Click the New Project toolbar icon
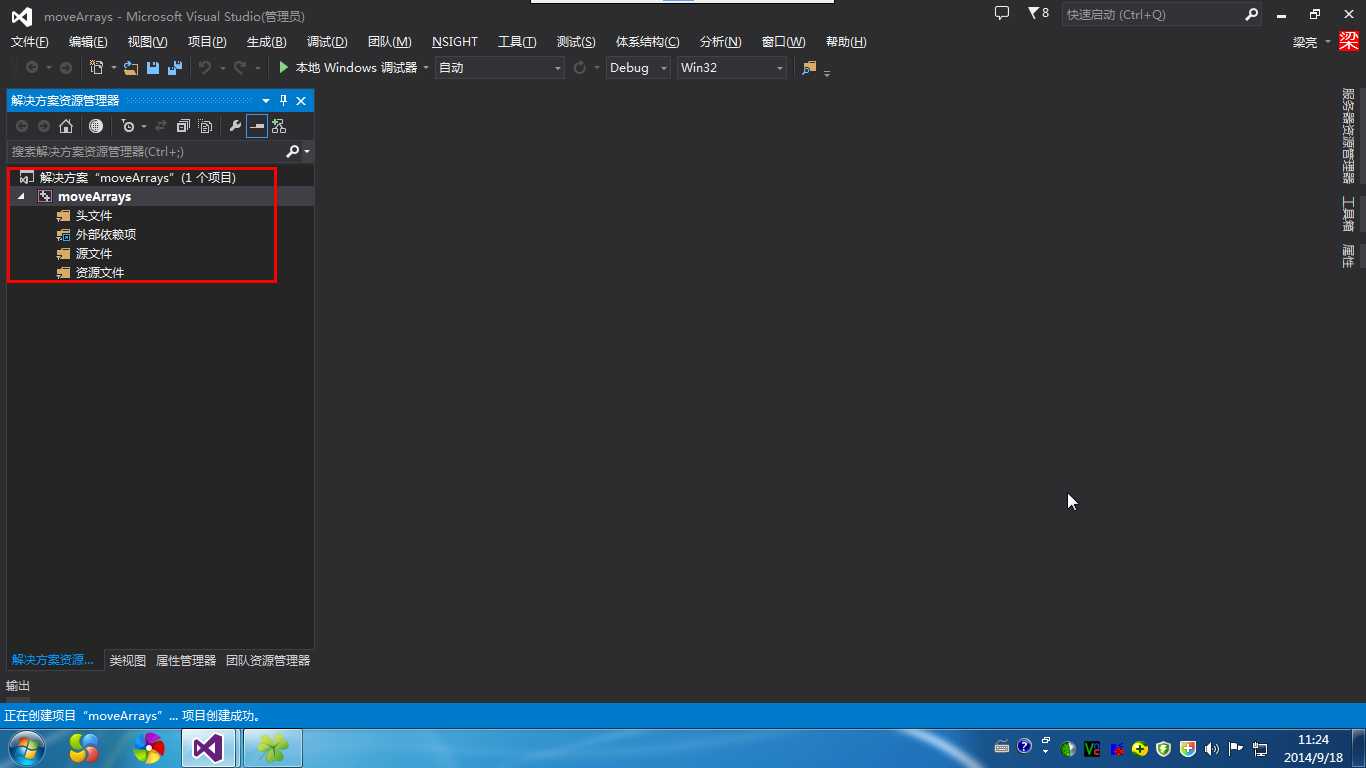This screenshot has height=768, width=1366. point(96,67)
